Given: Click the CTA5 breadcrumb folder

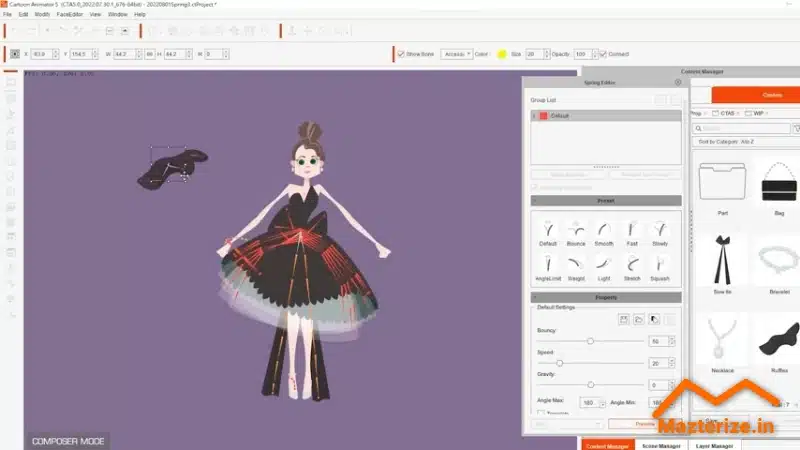Looking at the screenshot, I should pyautogui.click(x=725, y=113).
